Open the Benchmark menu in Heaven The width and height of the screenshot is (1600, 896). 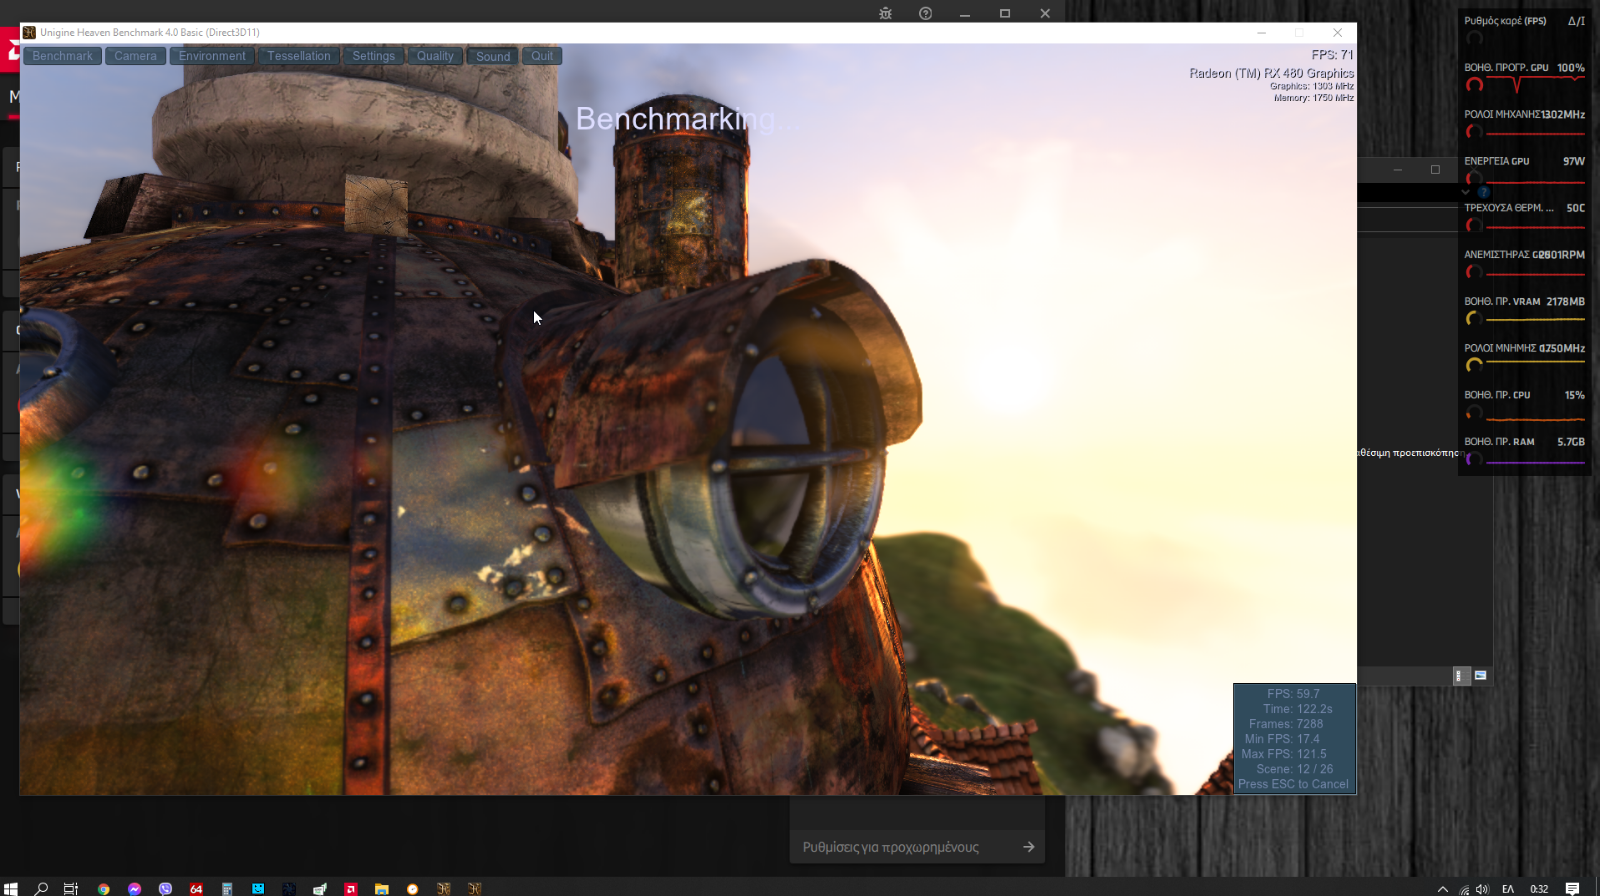pos(62,56)
